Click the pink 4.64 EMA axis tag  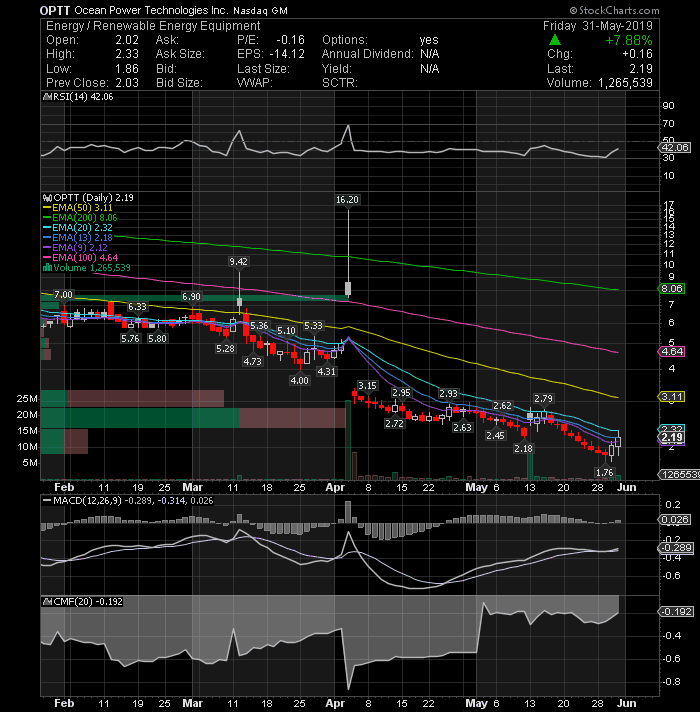point(671,351)
